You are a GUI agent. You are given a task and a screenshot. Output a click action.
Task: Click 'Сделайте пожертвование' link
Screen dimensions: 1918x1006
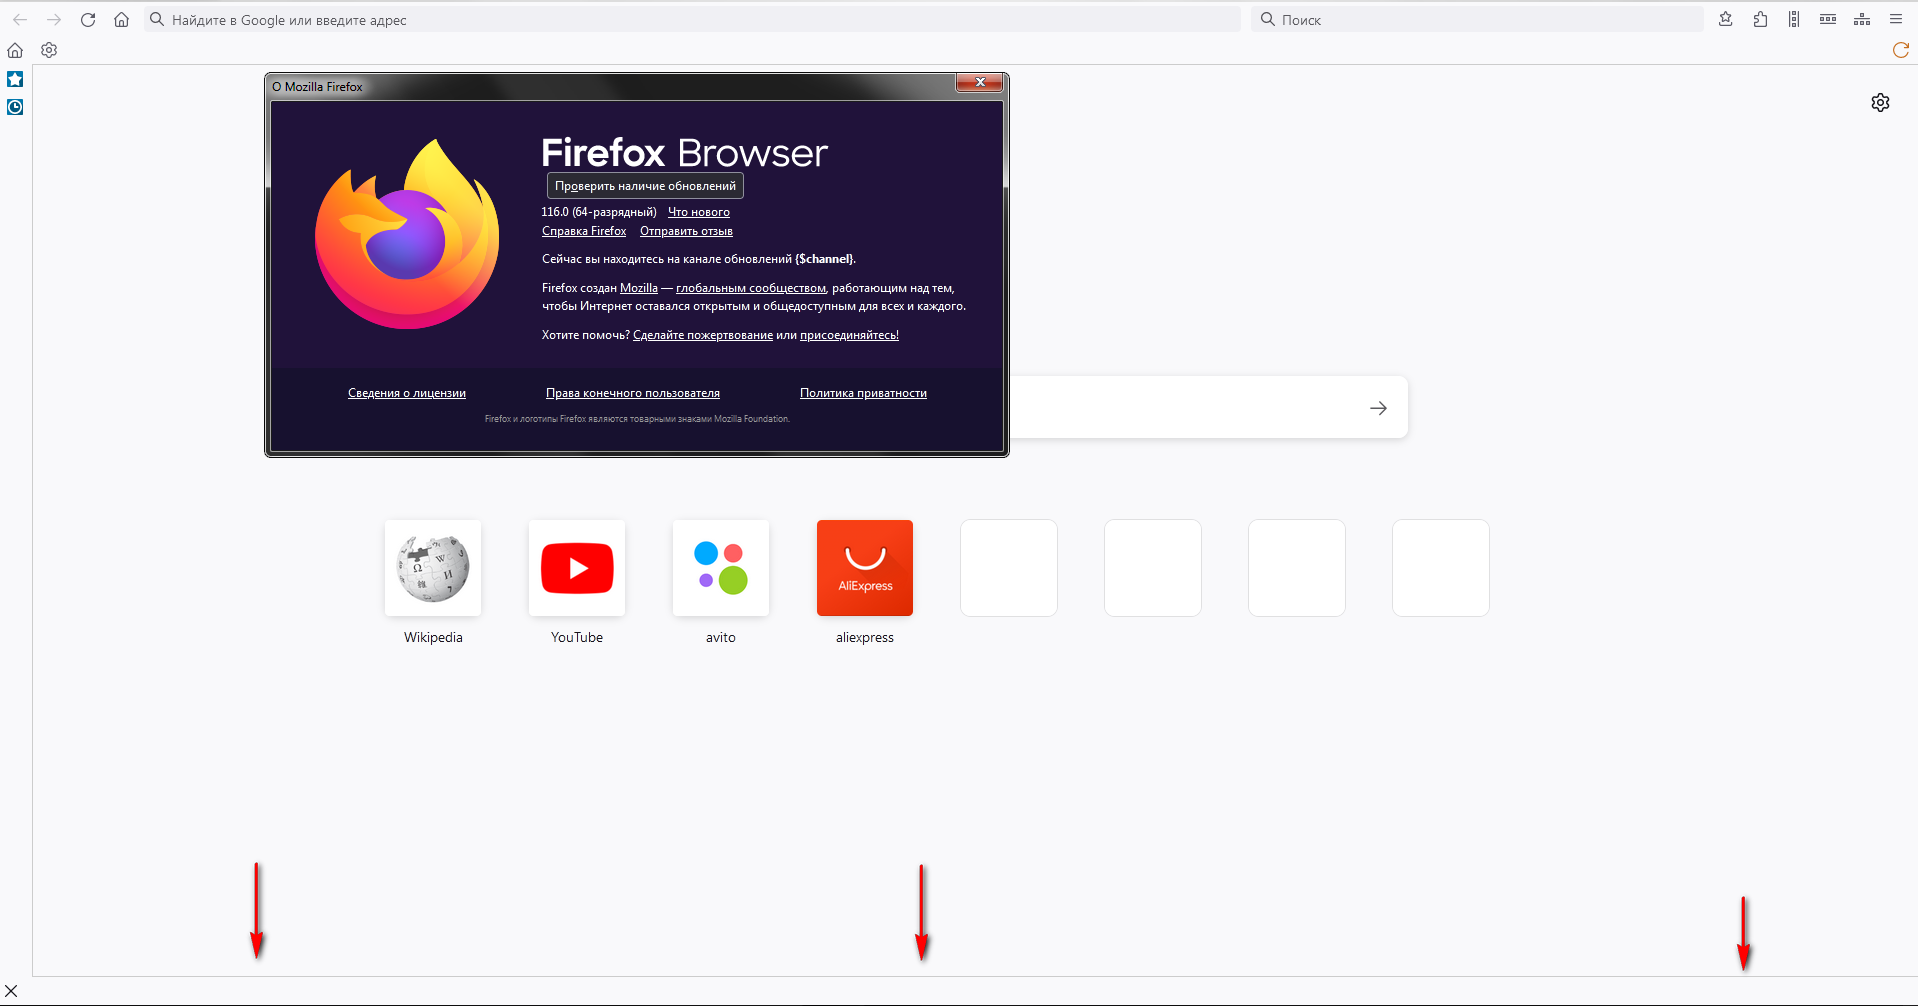(703, 335)
